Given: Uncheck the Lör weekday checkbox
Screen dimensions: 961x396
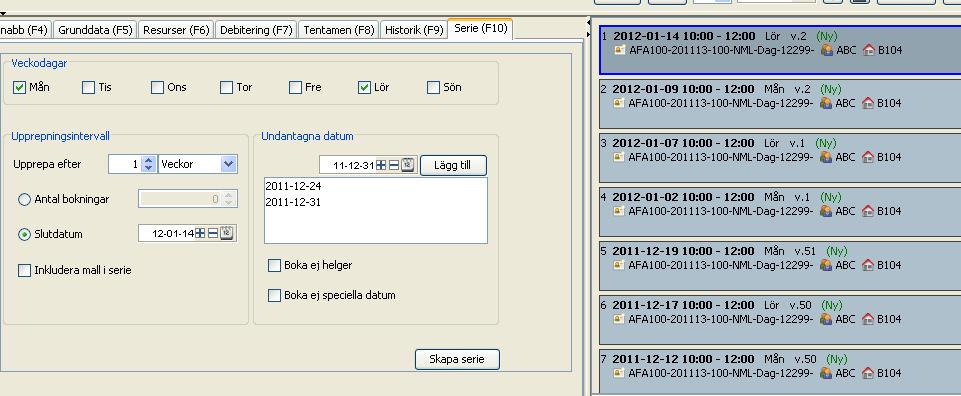Looking at the screenshot, I should tap(364, 87).
